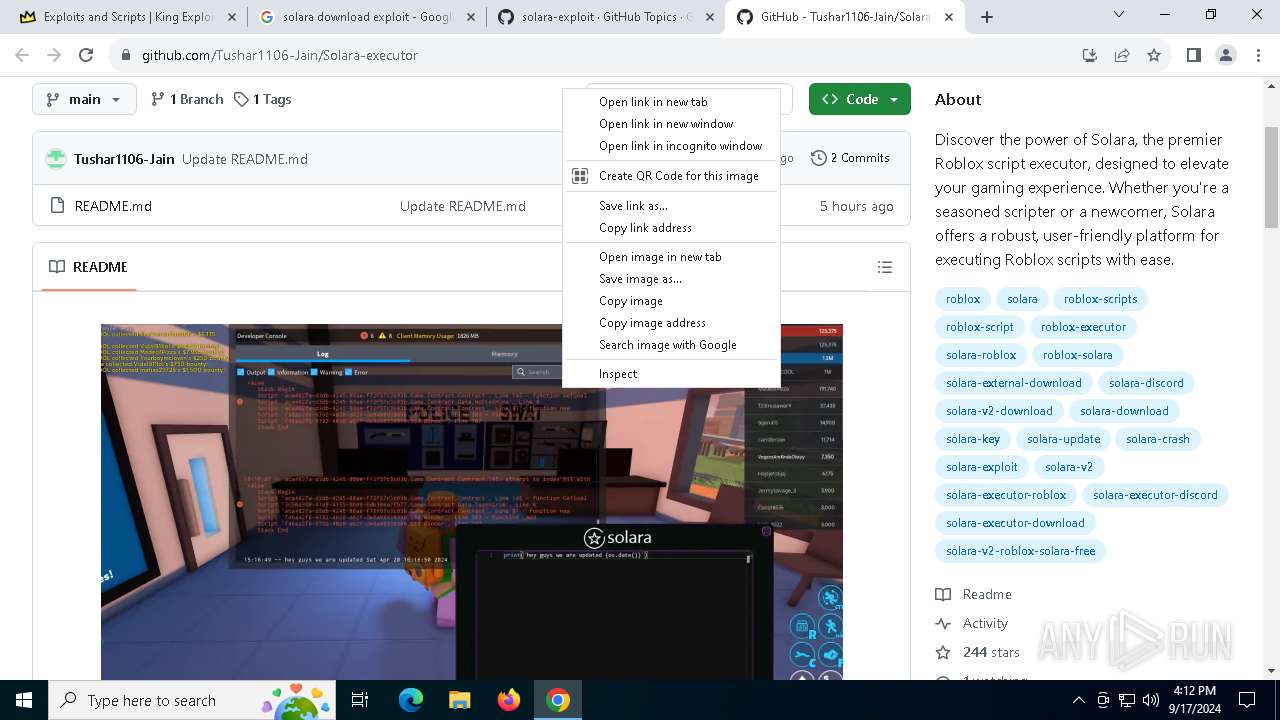Open the 2 Commits link
Viewport: 1280px width, 720px height.
pyautogui.click(x=850, y=158)
